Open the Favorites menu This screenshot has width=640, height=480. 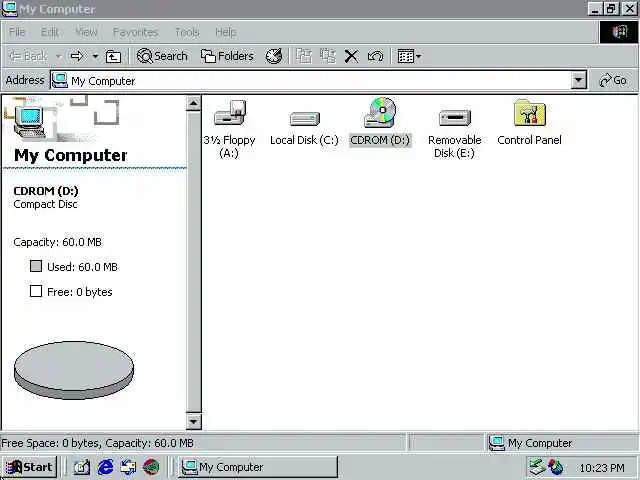click(135, 32)
